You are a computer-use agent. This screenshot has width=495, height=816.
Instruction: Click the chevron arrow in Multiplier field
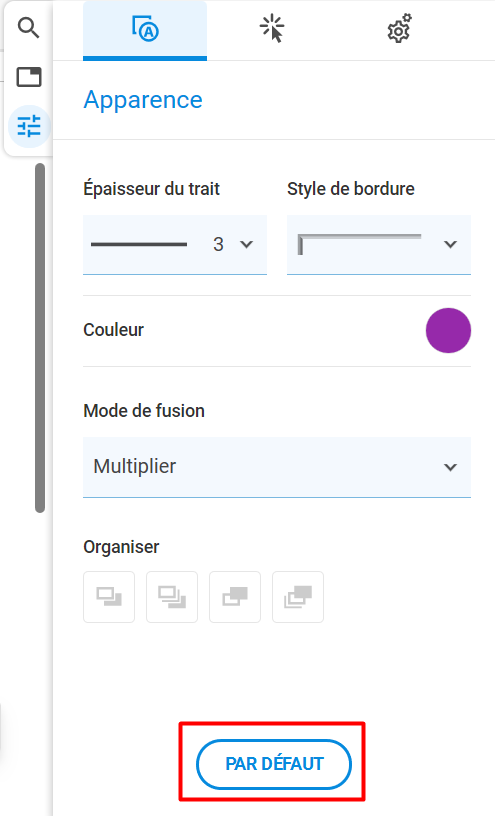point(450,467)
